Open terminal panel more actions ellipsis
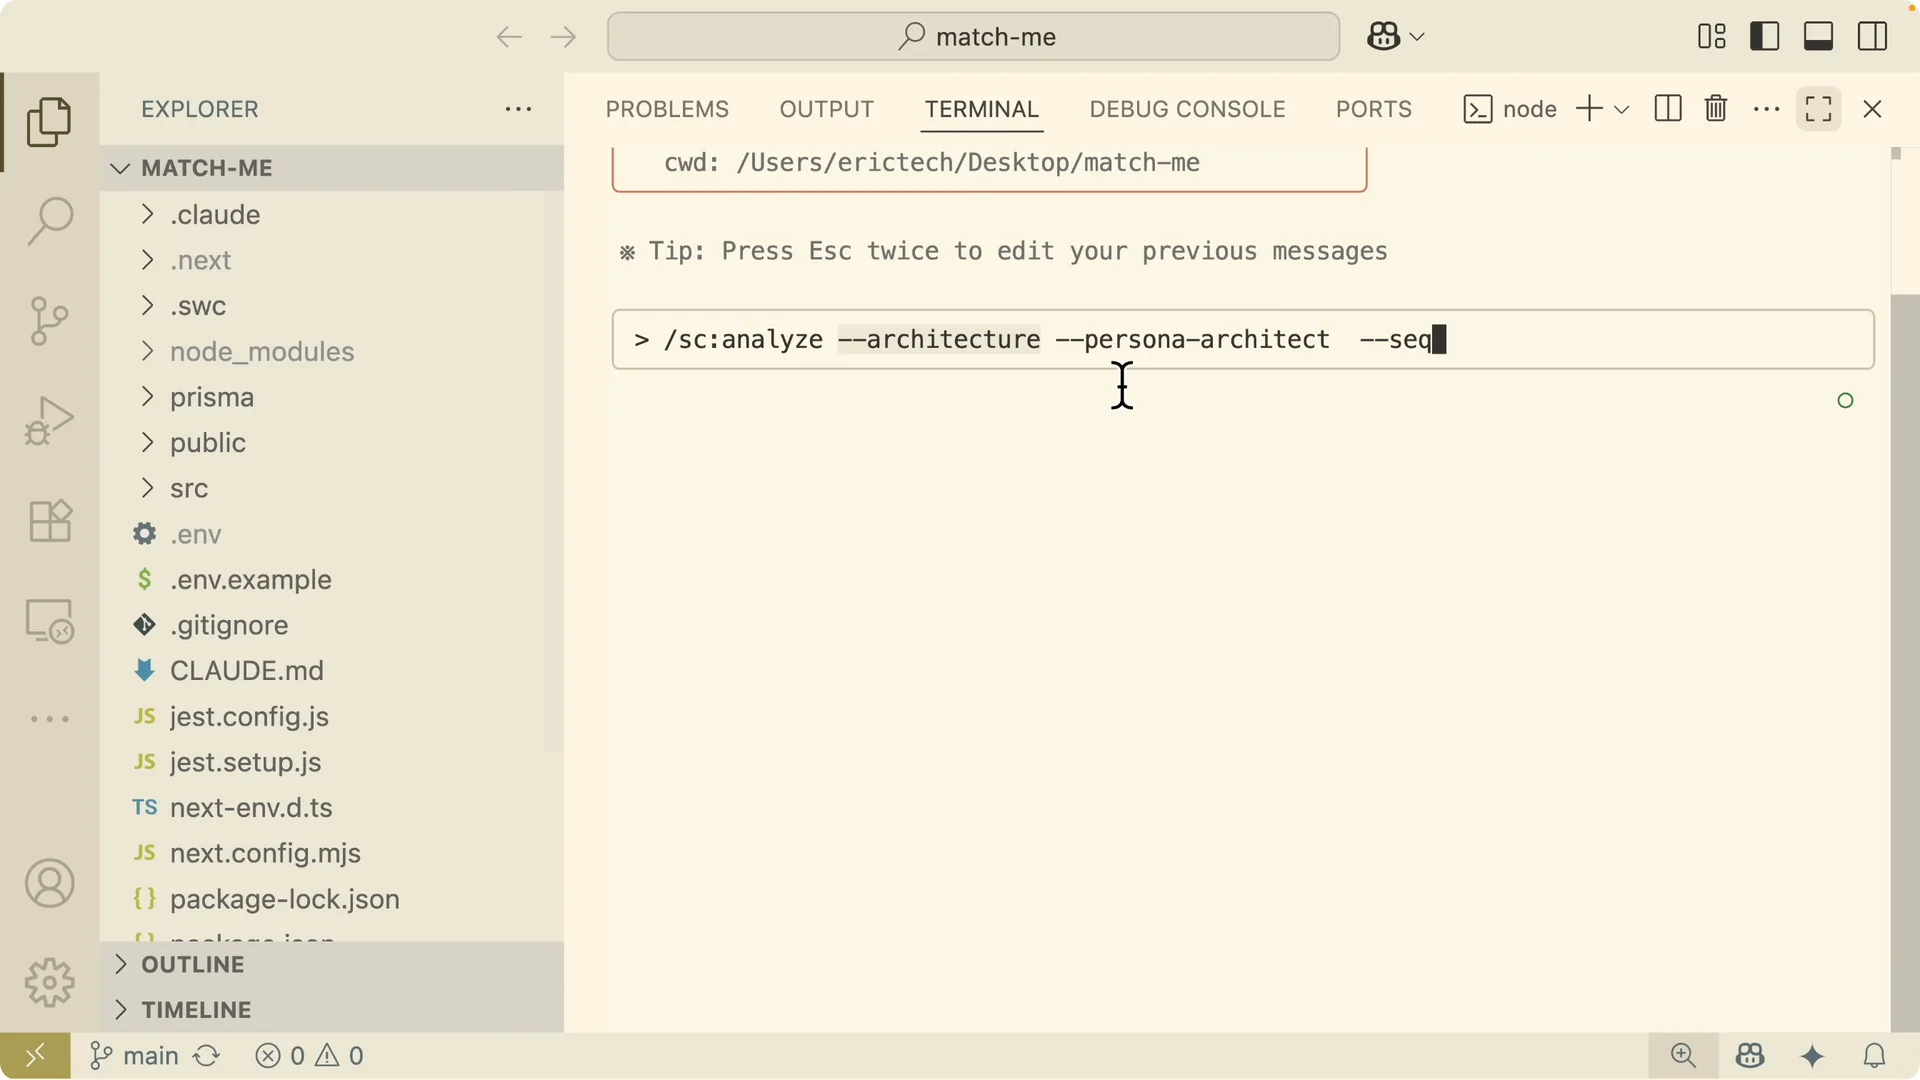 coord(1767,109)
